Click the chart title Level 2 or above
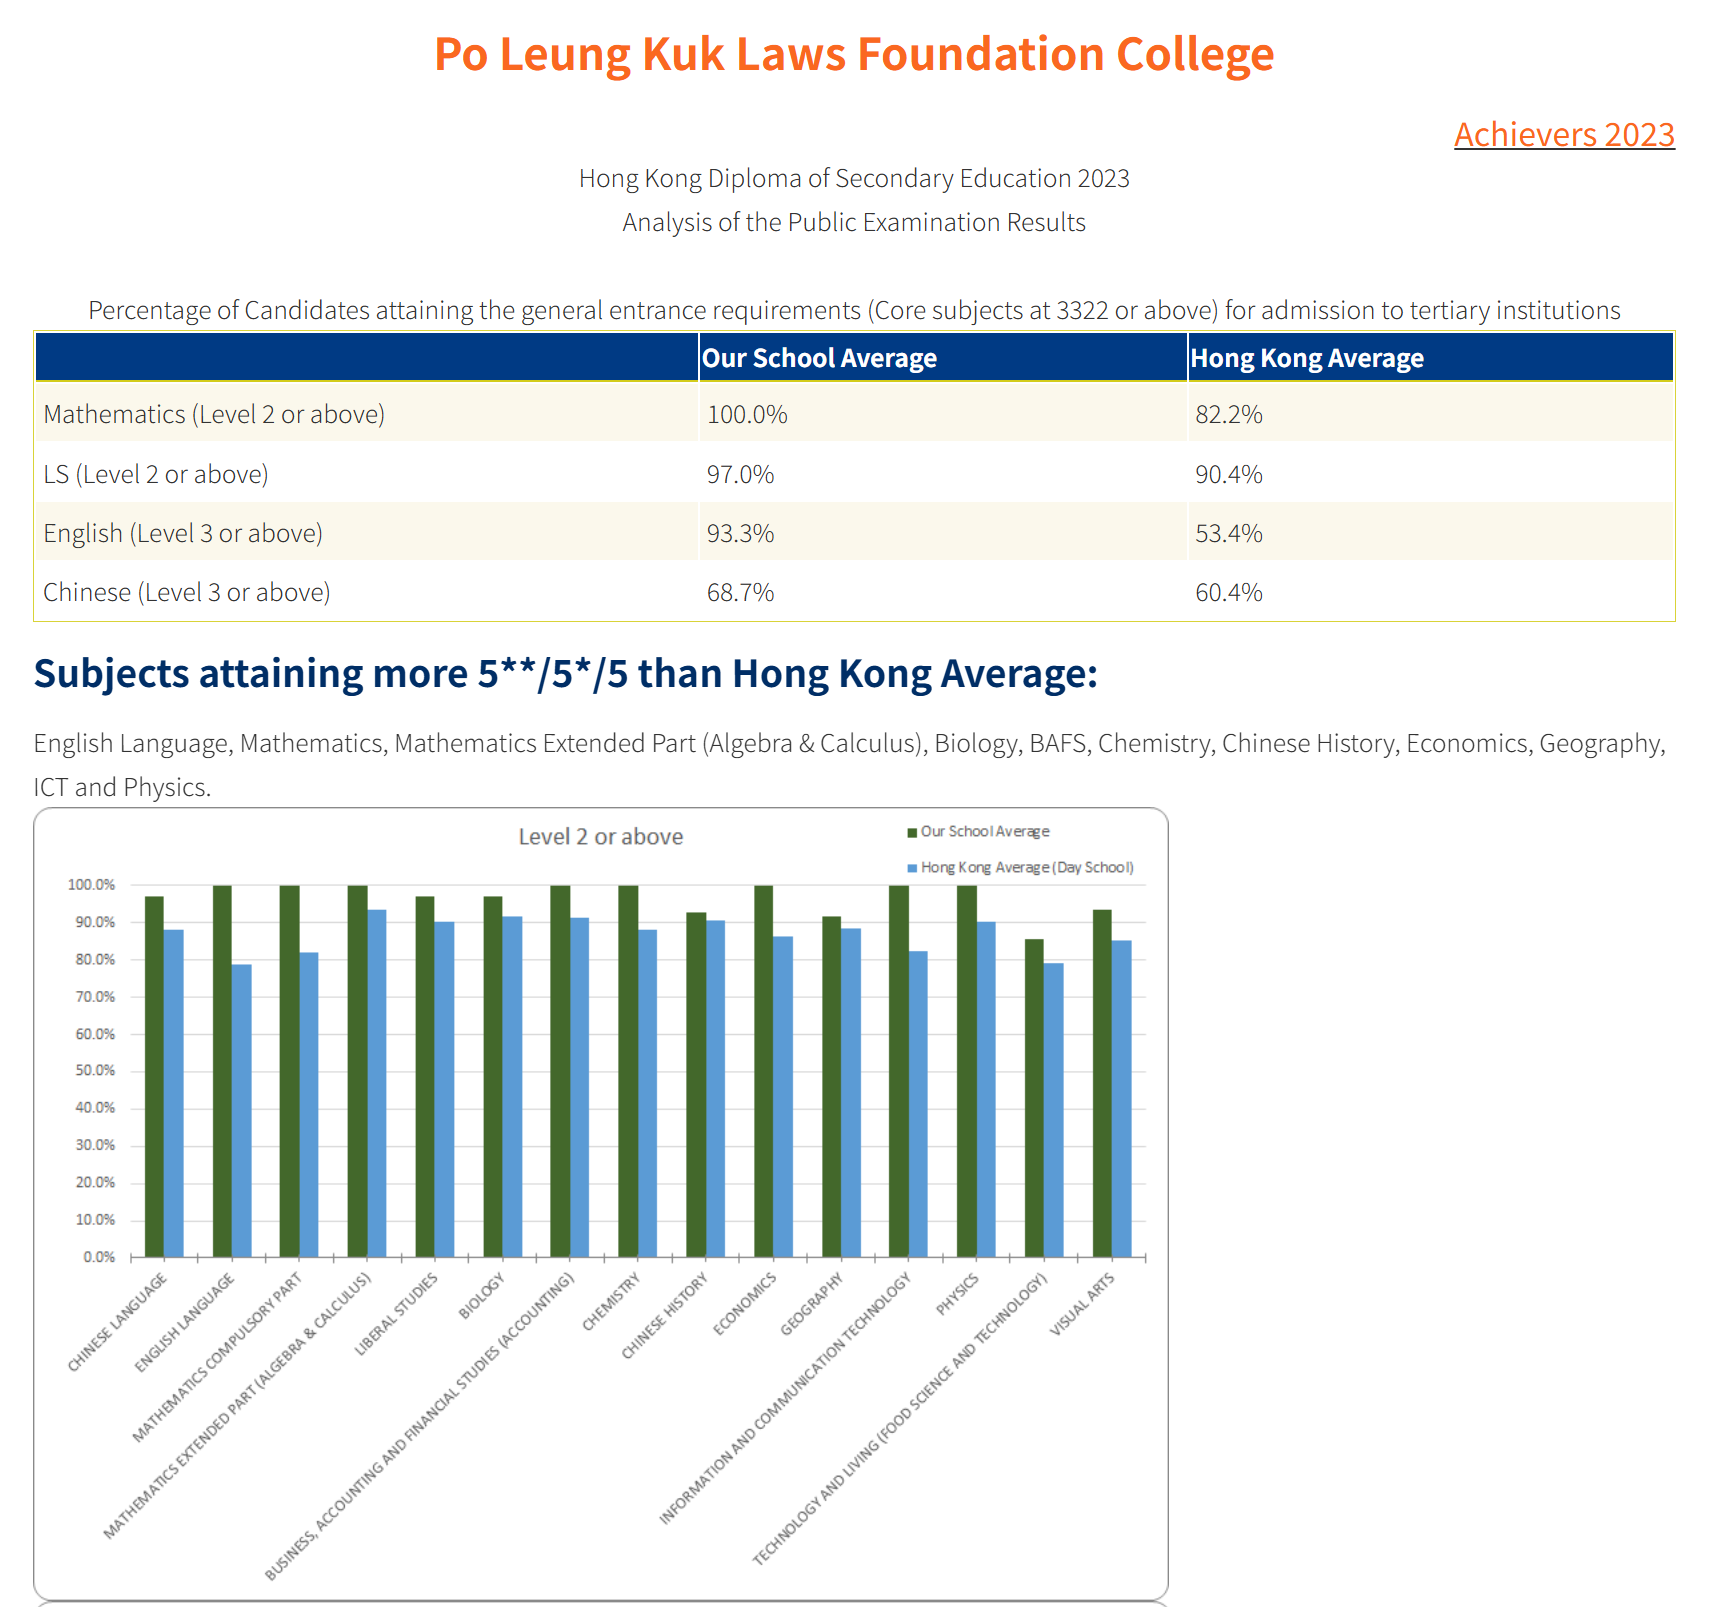This screenshot has width=1725, height=1607. pos(600,837)
